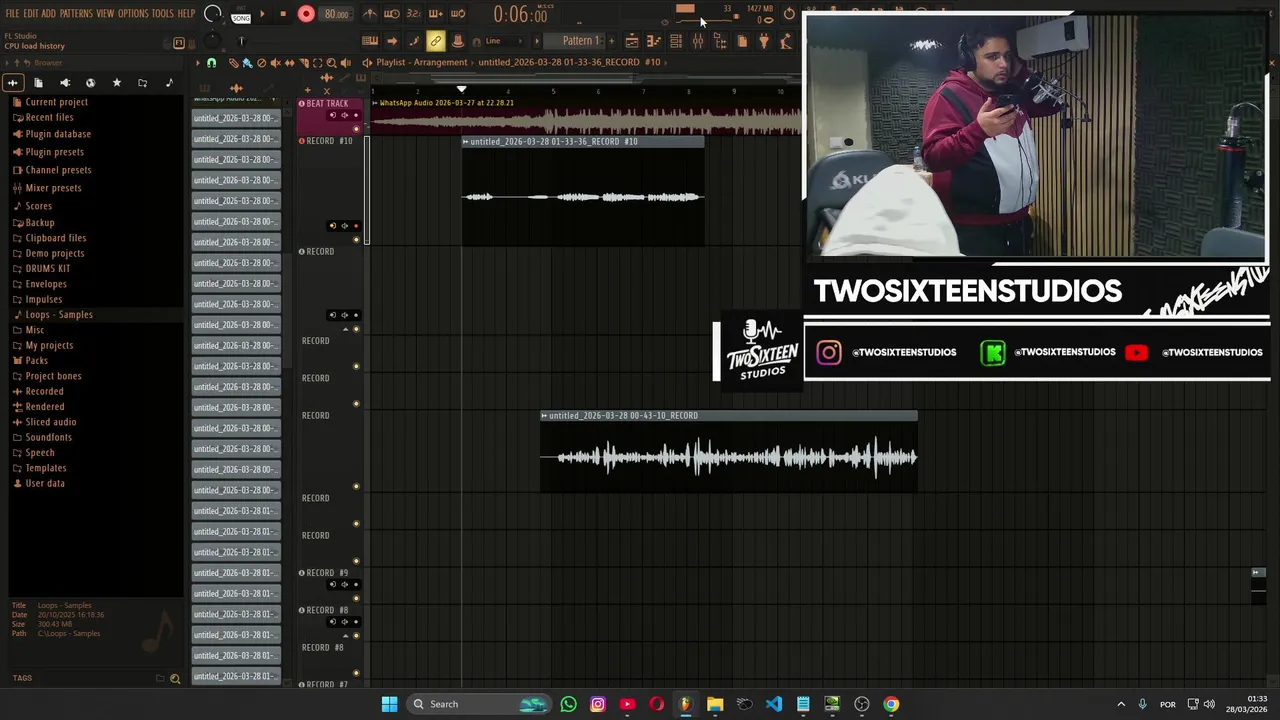The height and width of the screenshot is (720, 1280).
Task: Toggle loop recording icon
Action: click(458, 14)
